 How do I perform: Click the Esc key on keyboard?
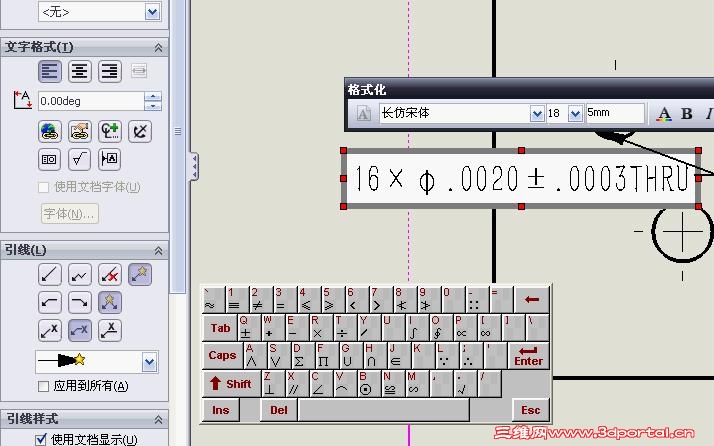(x=531, y=410)
